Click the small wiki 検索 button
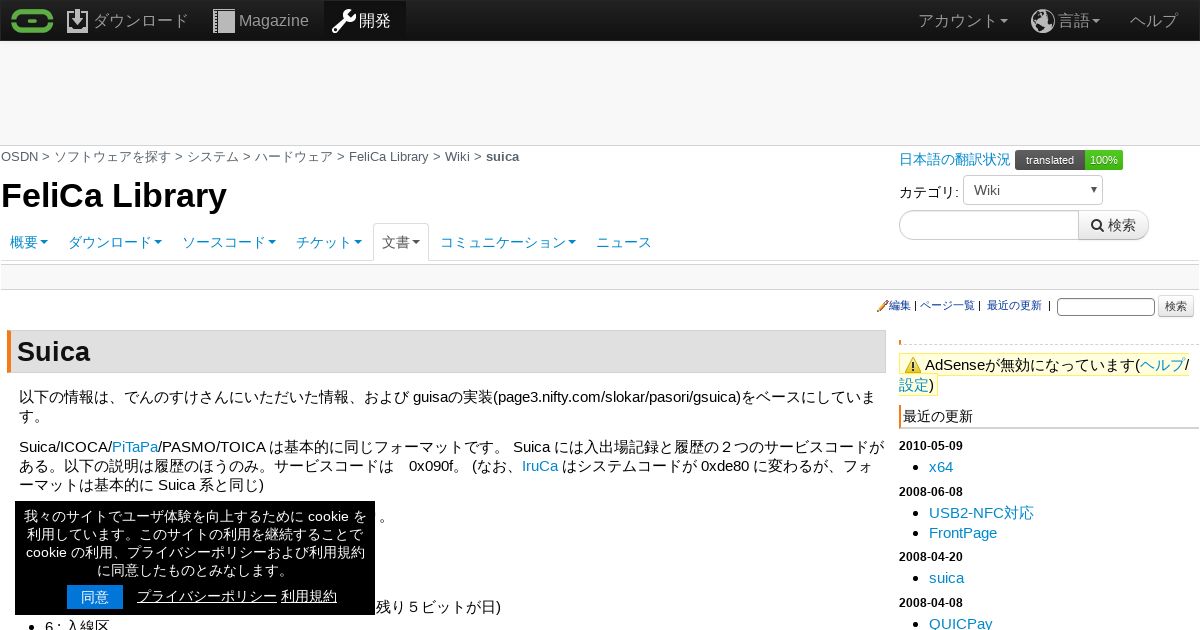Viewport: 1200px width, 630px height. (x=1176, y=307)
